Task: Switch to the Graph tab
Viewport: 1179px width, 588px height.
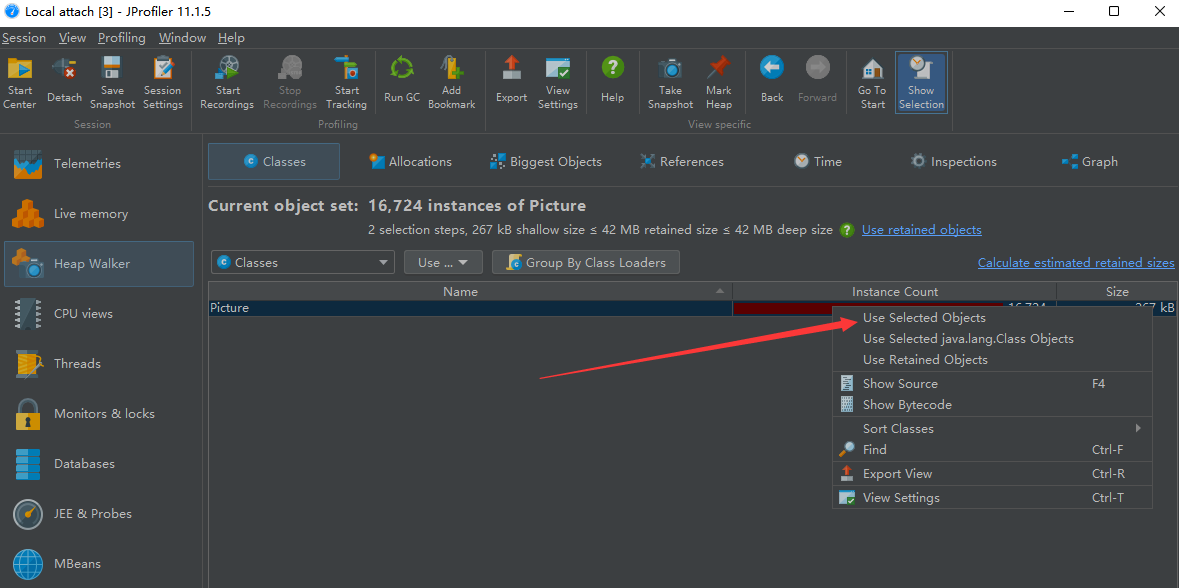Action: (1089, 162)
